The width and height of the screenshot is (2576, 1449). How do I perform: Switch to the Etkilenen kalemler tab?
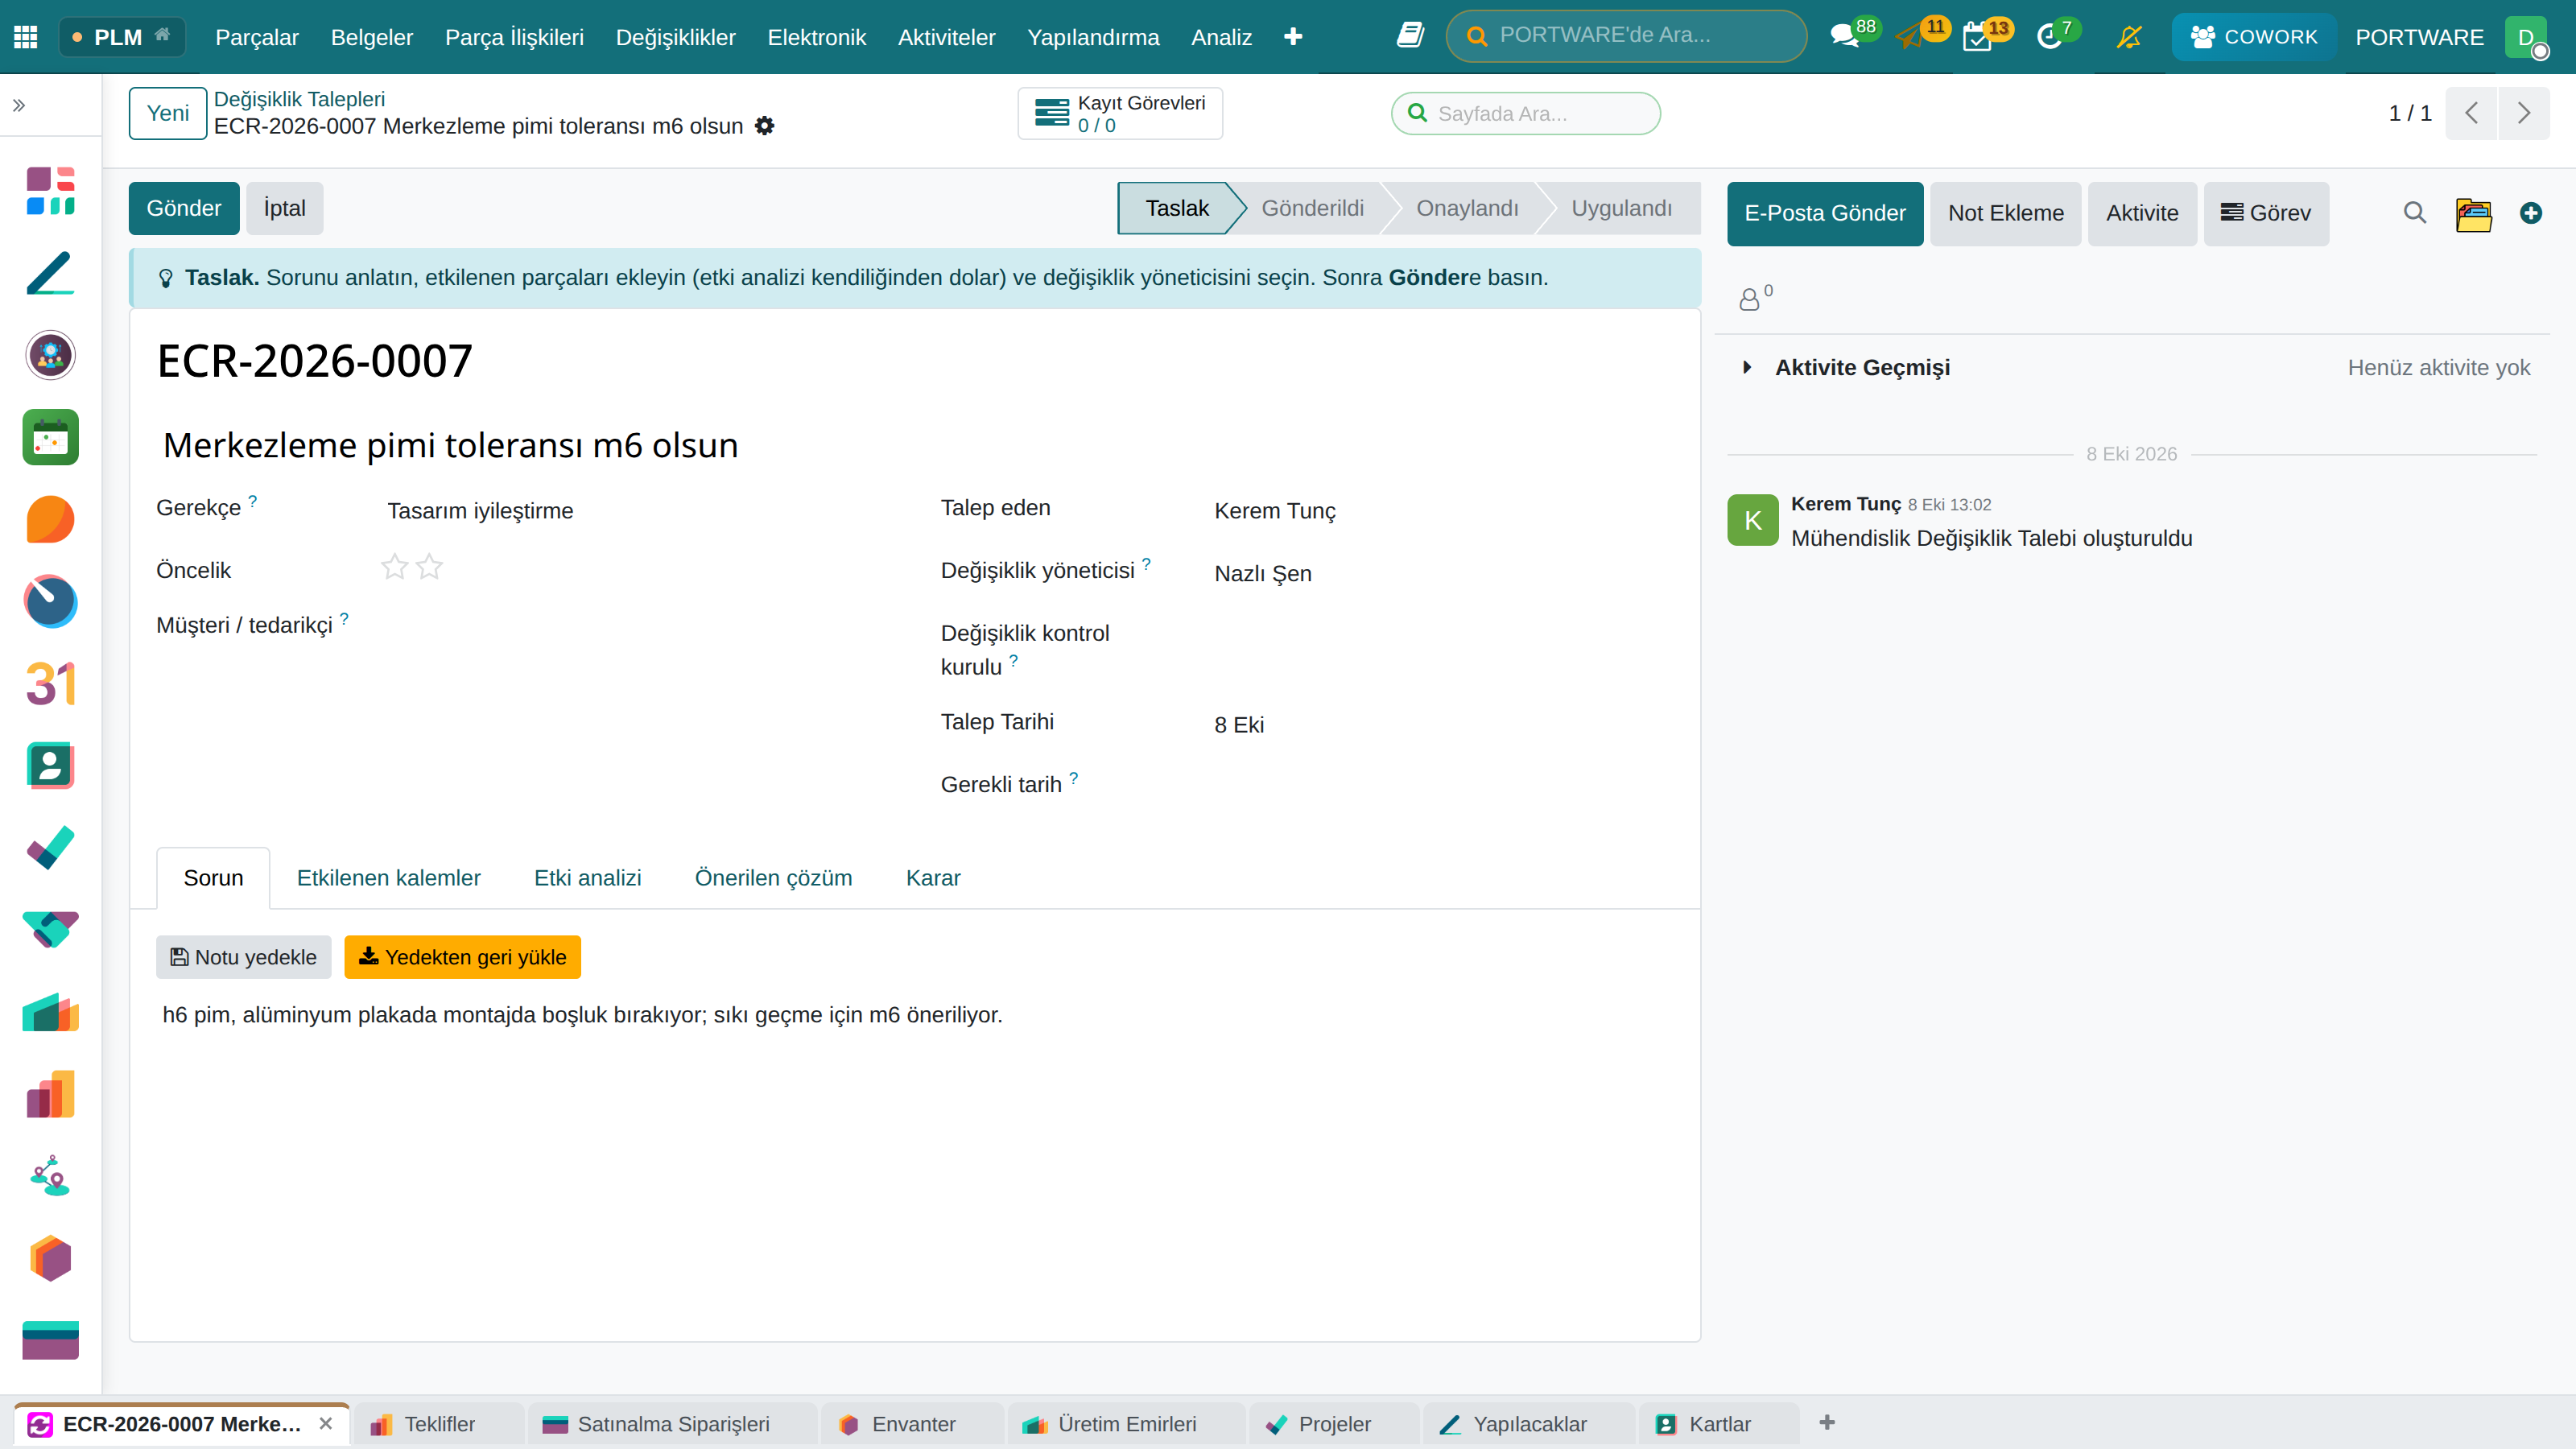(388, 878)
